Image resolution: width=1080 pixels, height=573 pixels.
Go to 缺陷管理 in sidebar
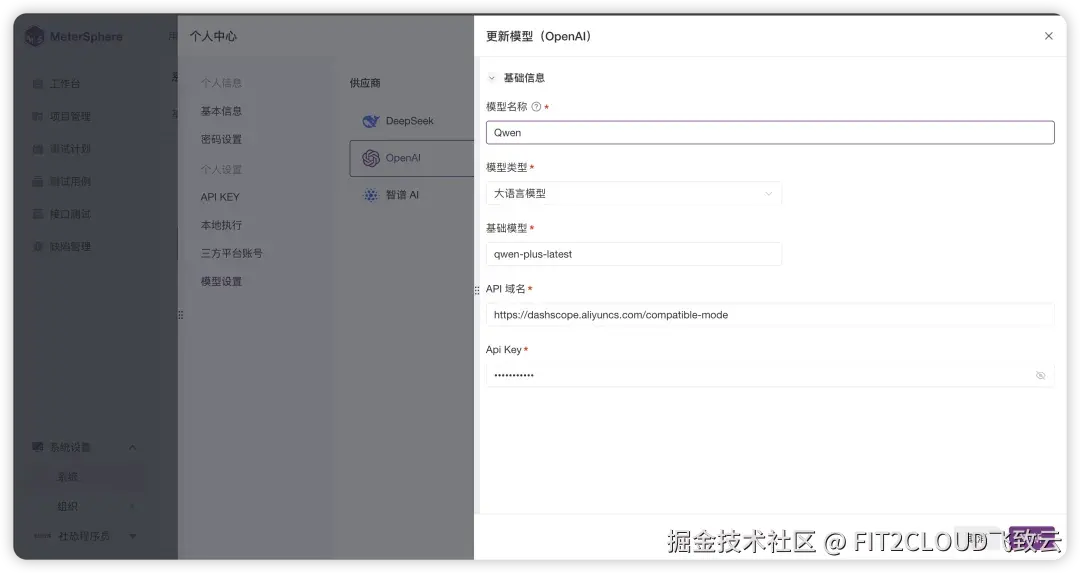tap(70, 247)
